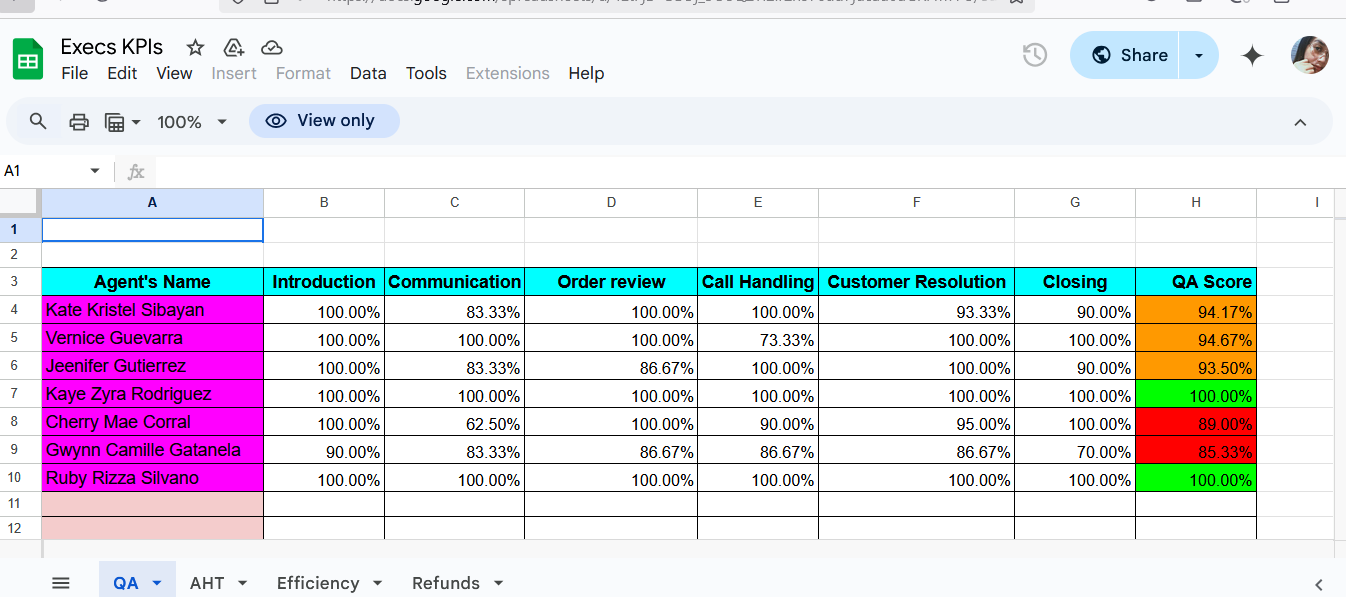This screenshot has width=1346, height=597.
Task: Expand the 100% zoom dropdown
Action: (192, 122)
